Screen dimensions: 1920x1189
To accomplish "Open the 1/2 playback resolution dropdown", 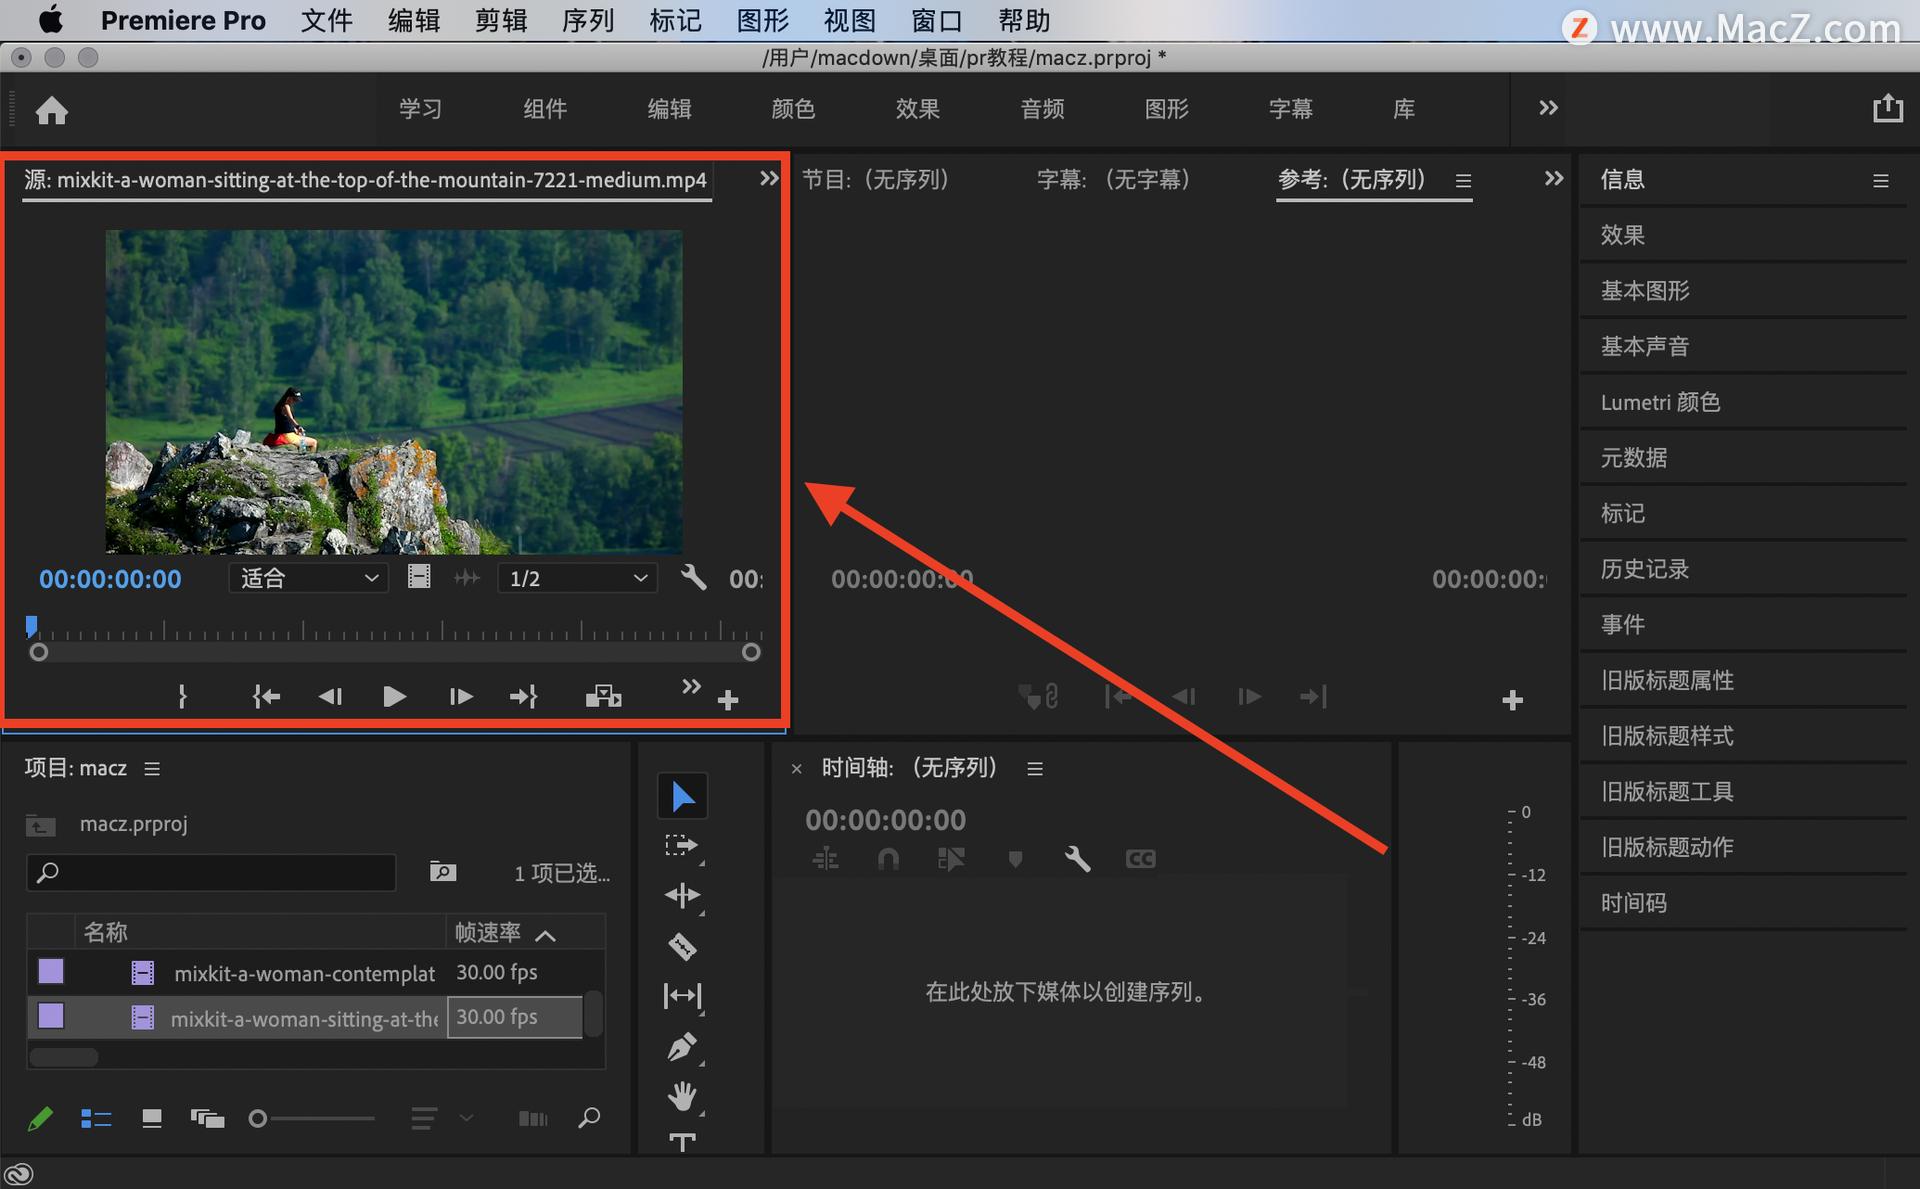I will point(577,578).
